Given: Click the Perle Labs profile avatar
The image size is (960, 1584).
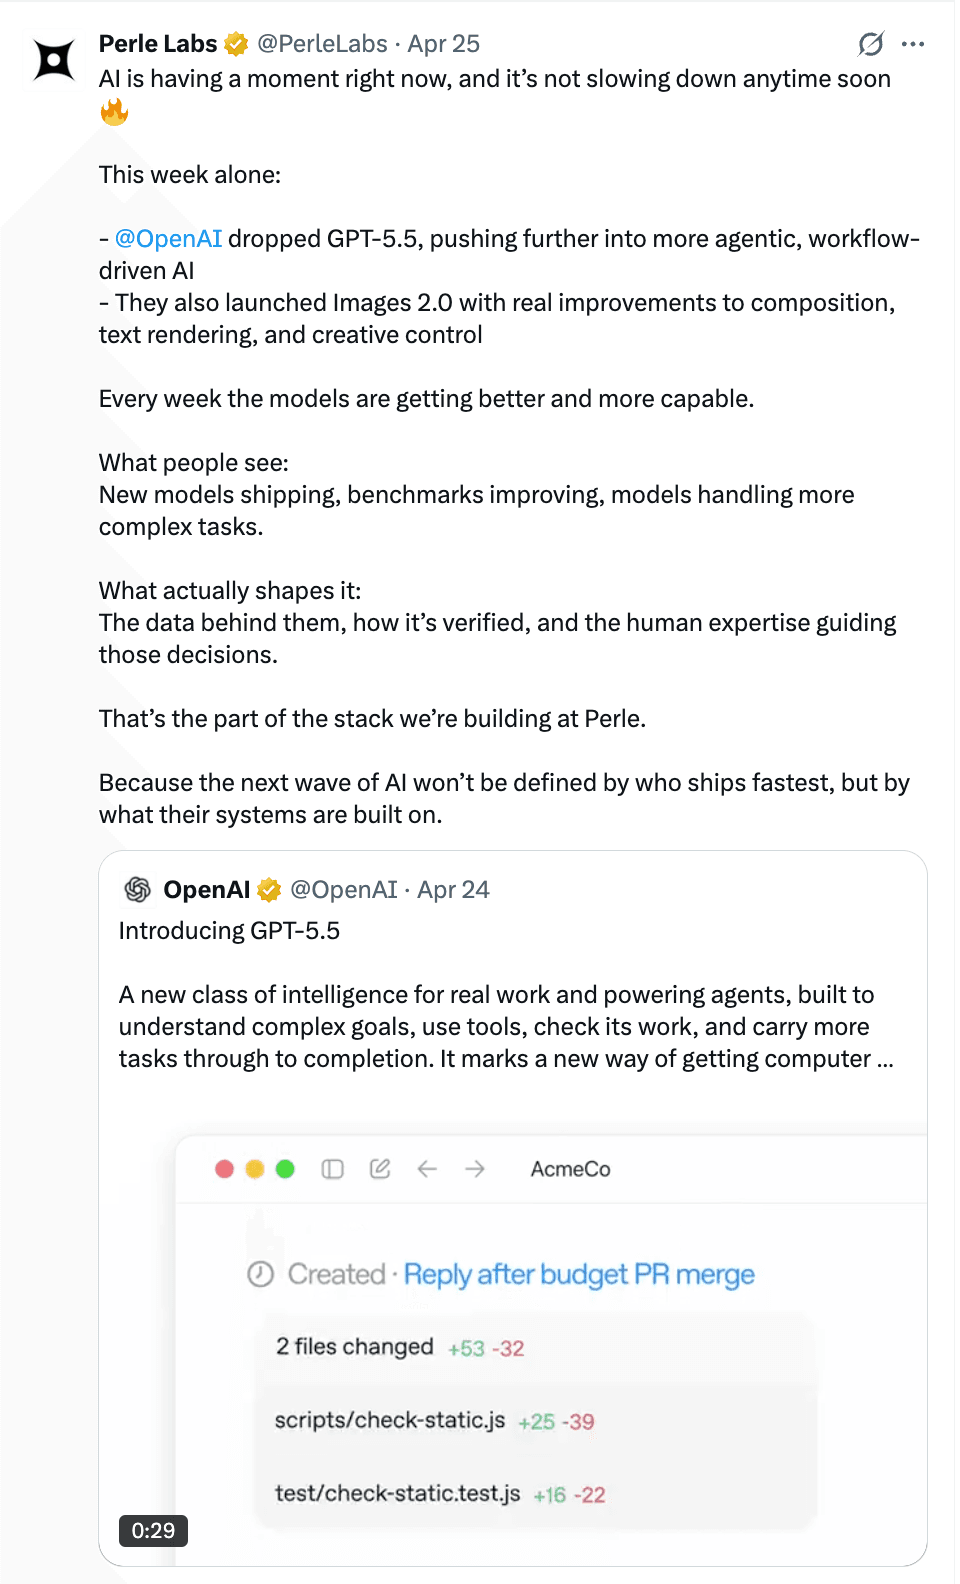Looking at the screenshot, I should [x=54, y=60].
